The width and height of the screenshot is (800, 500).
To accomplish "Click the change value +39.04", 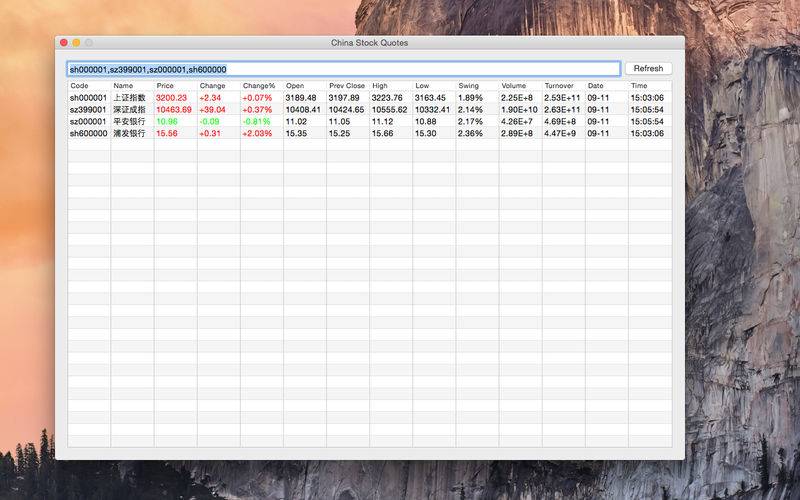I will pyautogui.click(x=212, y=110).
